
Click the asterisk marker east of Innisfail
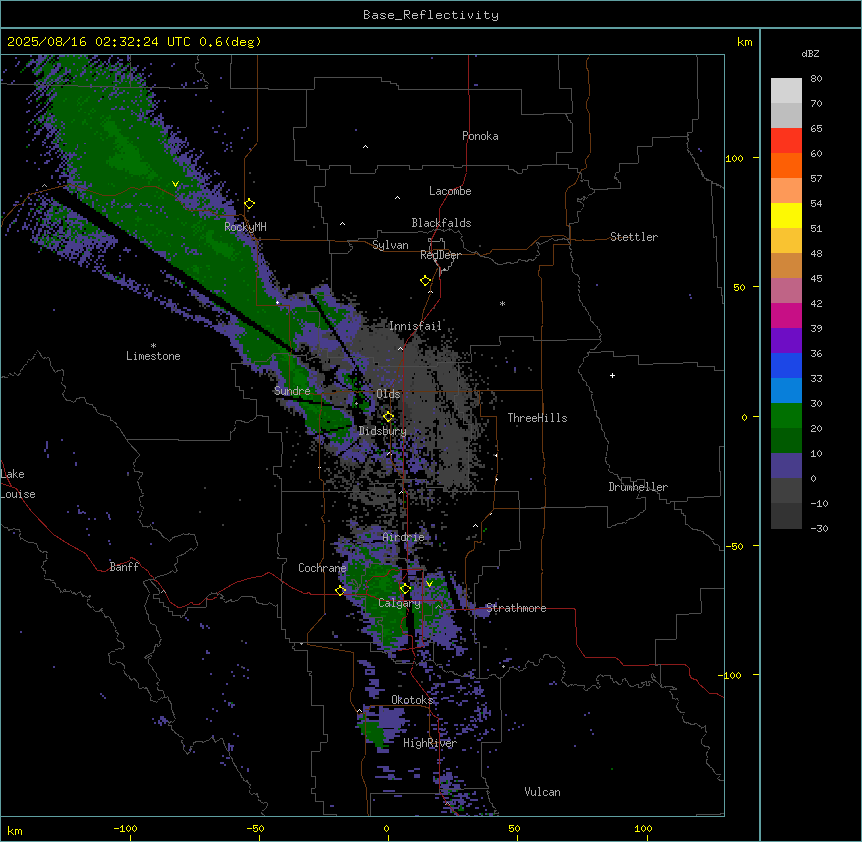(x=502, y=303)
